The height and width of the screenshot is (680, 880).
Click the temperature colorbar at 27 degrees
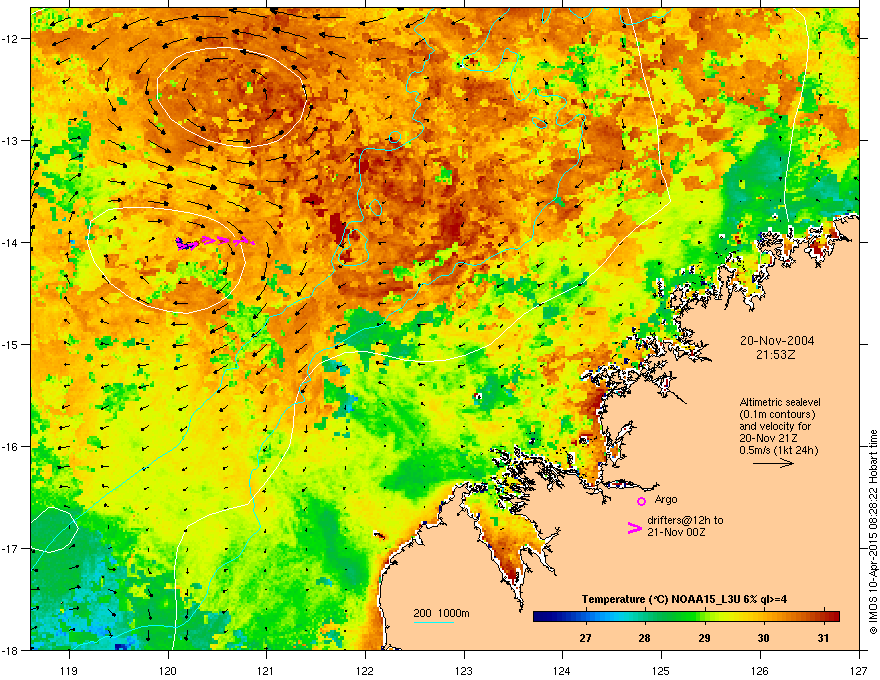(585, 617)
